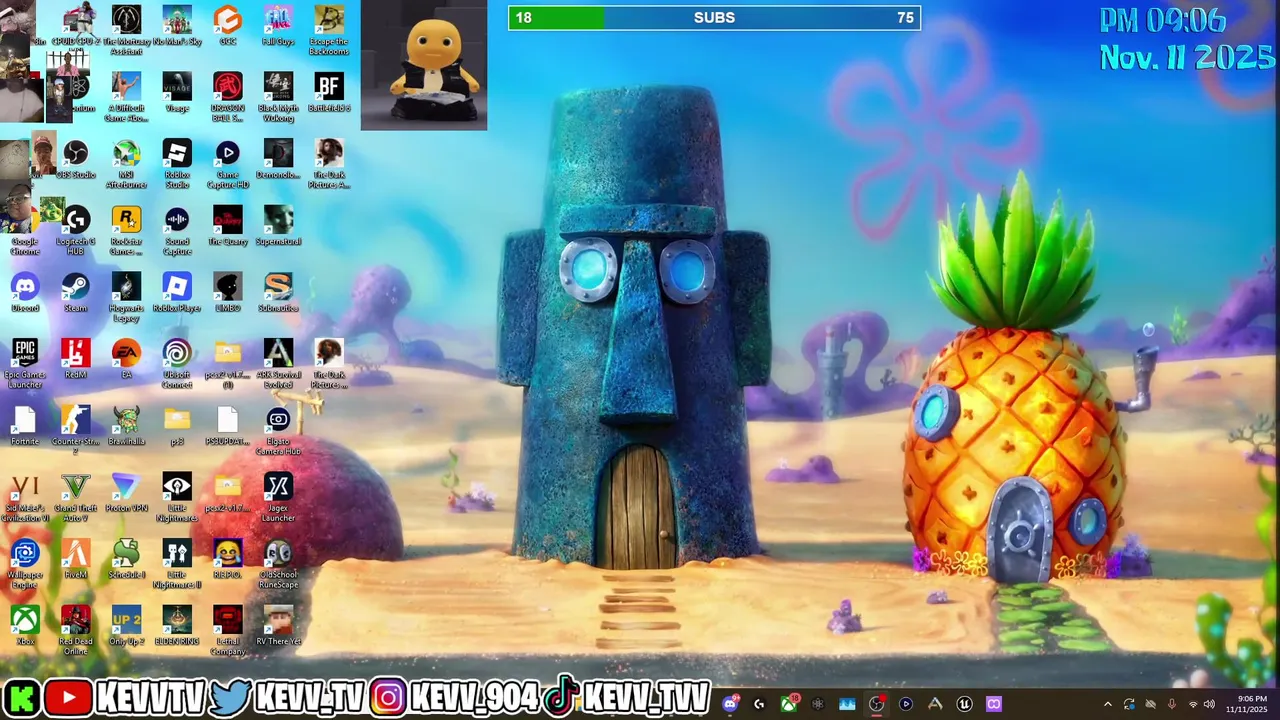Open the EA app shortcut
The width and height of the screenshot is (1280, 720).
pyautogui.click(x=126, y=360)
